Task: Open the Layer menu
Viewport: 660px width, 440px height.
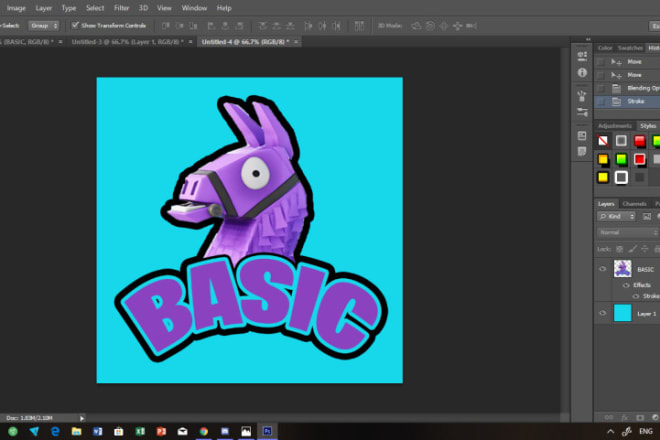Action: coord(43,8)
